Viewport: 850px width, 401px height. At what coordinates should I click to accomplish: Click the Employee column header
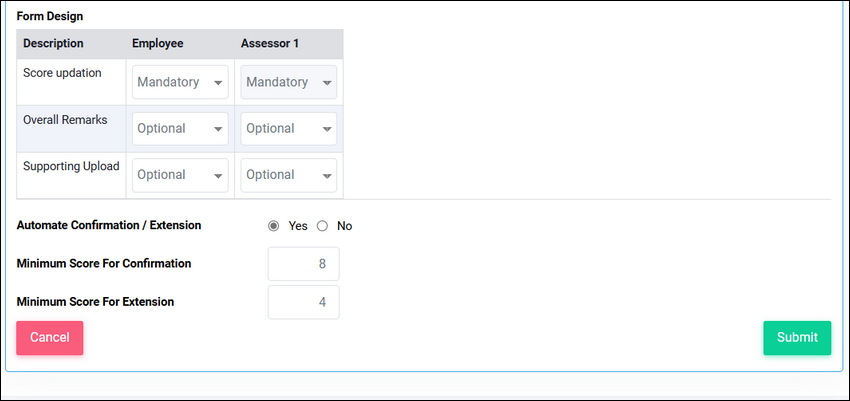158,44
